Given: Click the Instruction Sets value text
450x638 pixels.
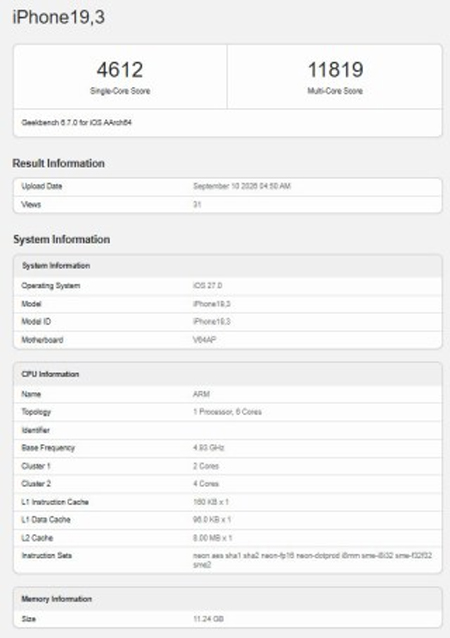Looking at the screenshot, I should [x=312, y=560].
